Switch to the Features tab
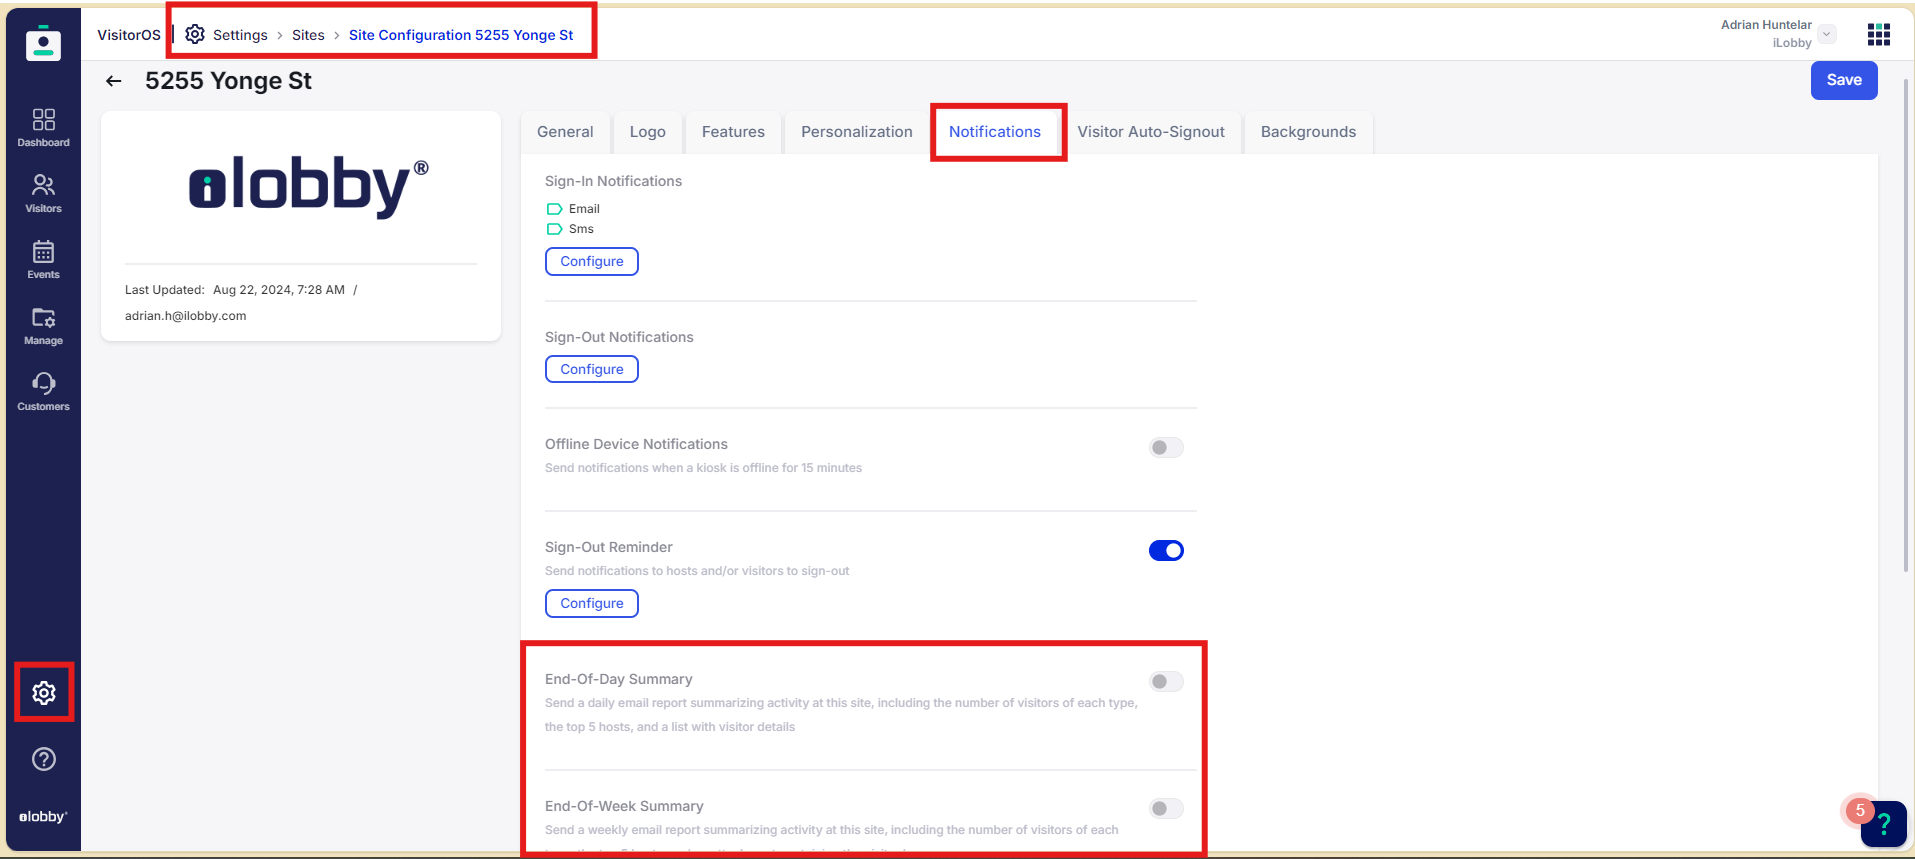Viewport: 1915px width, 859px height. 733,132
